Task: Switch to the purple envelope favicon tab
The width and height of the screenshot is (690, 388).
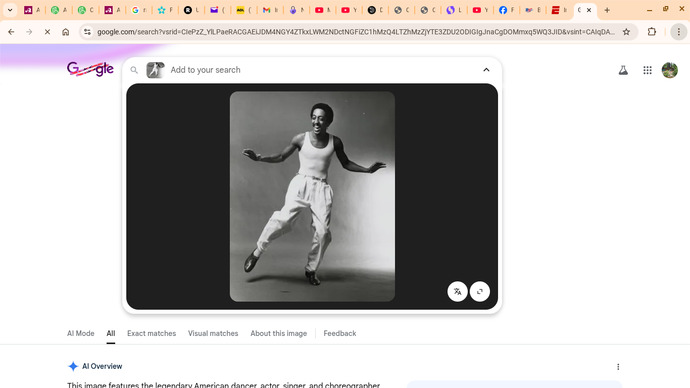Action: click(x=214, y=10)
